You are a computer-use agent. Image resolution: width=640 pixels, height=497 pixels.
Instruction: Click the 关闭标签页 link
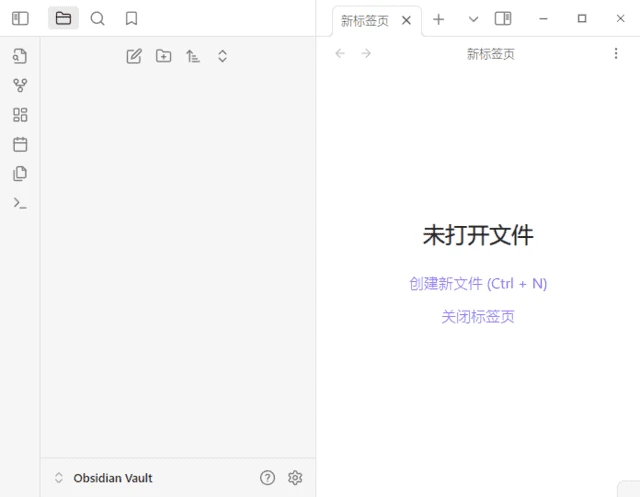tap(478, 317)
